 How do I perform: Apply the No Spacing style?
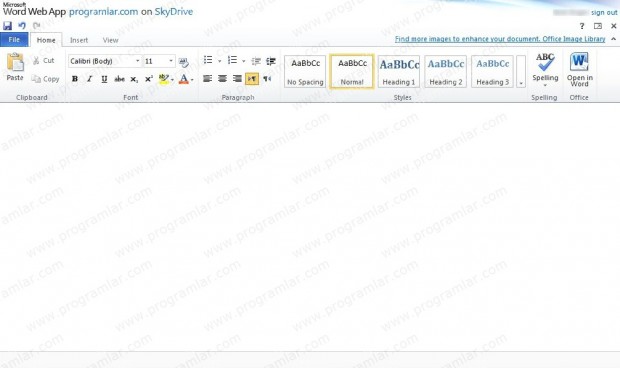click(x=305, y=72)
